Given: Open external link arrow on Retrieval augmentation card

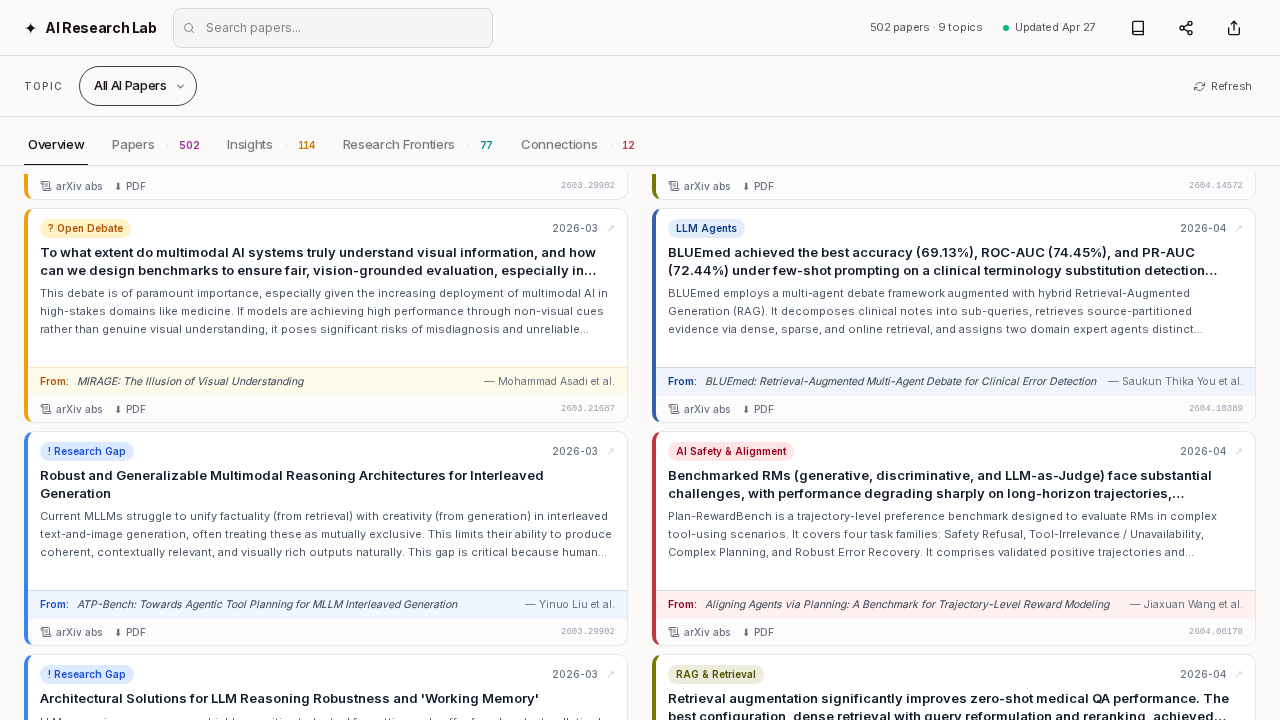Looking at the screenshot, I should click(1239, 674).
